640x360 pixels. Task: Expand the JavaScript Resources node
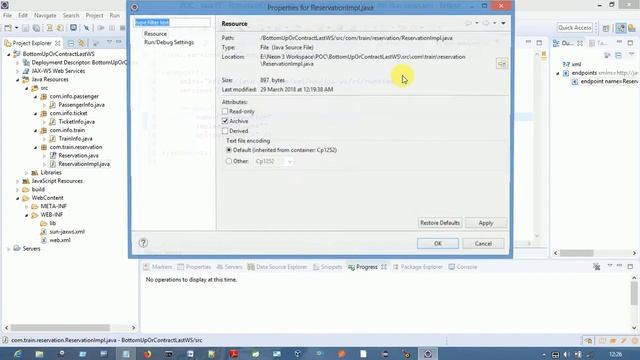(18, 181)
